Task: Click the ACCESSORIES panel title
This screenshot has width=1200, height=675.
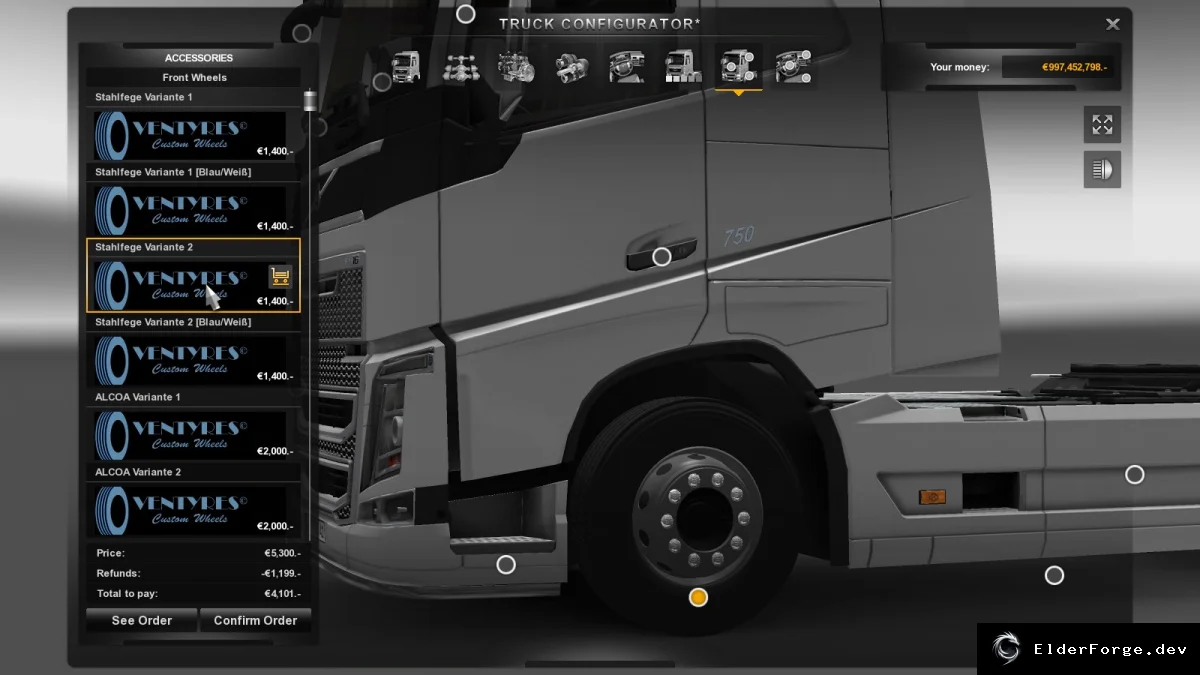Action: 199,58
